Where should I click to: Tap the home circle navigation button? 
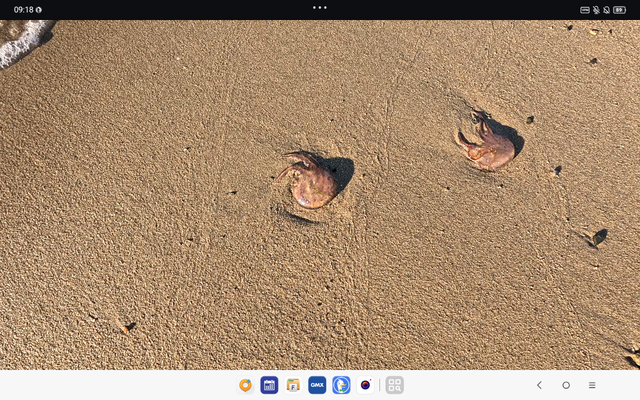(566, 385)
